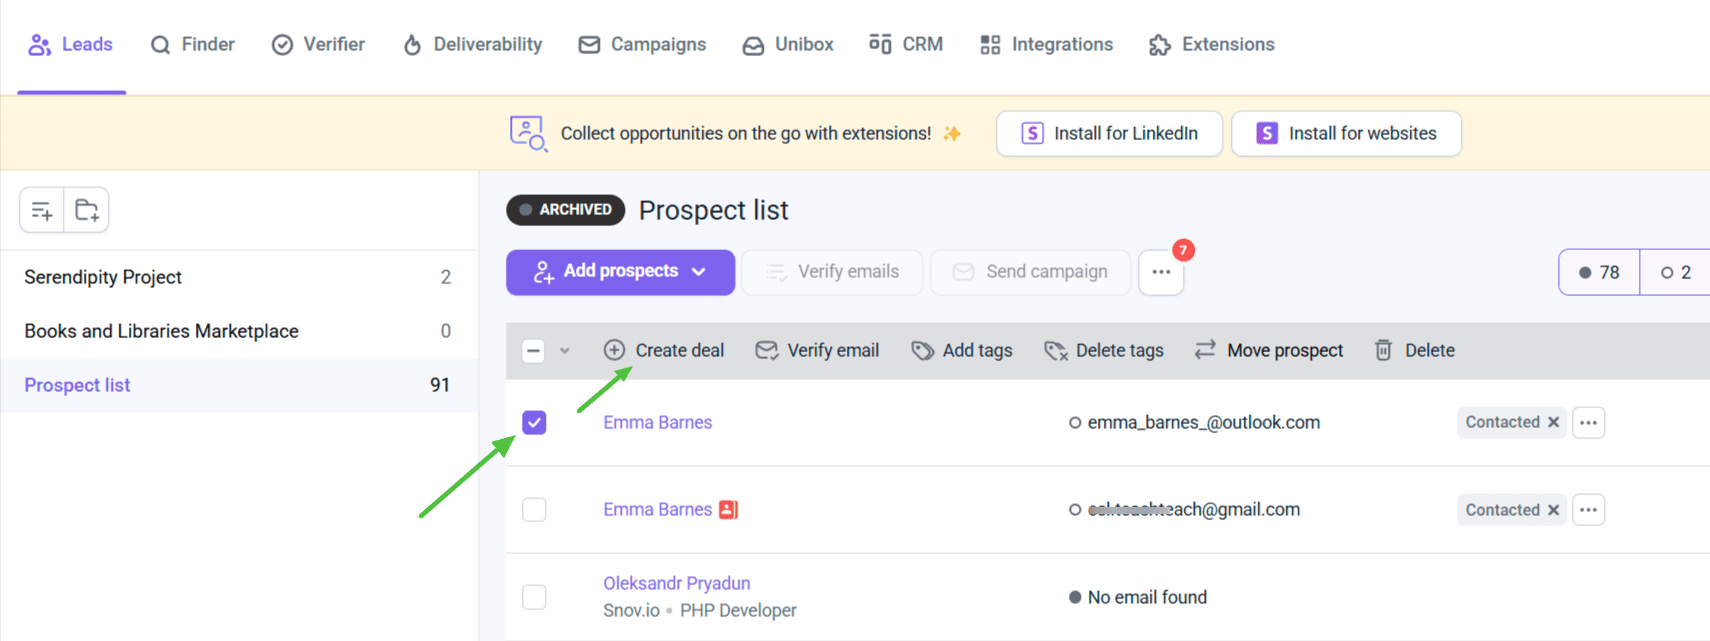Click the Add tags icon
1710x641 pixels.
pyautogui.click(x=922, y=350)
